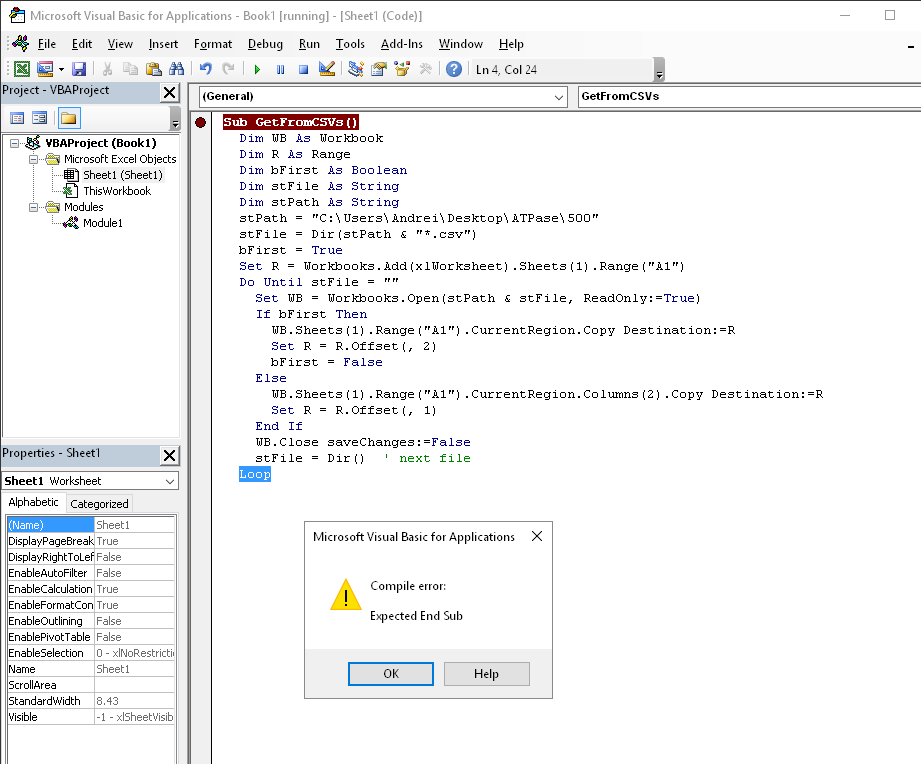Click OK in the compile error dialog
921x764 pixels.
391,674
